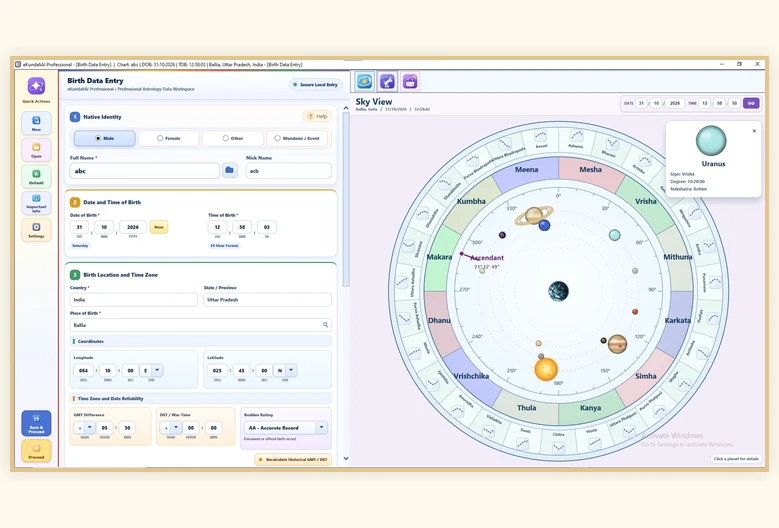Select the Male radio option
Screen dimensions: 779x528
[x=104, y=138]
